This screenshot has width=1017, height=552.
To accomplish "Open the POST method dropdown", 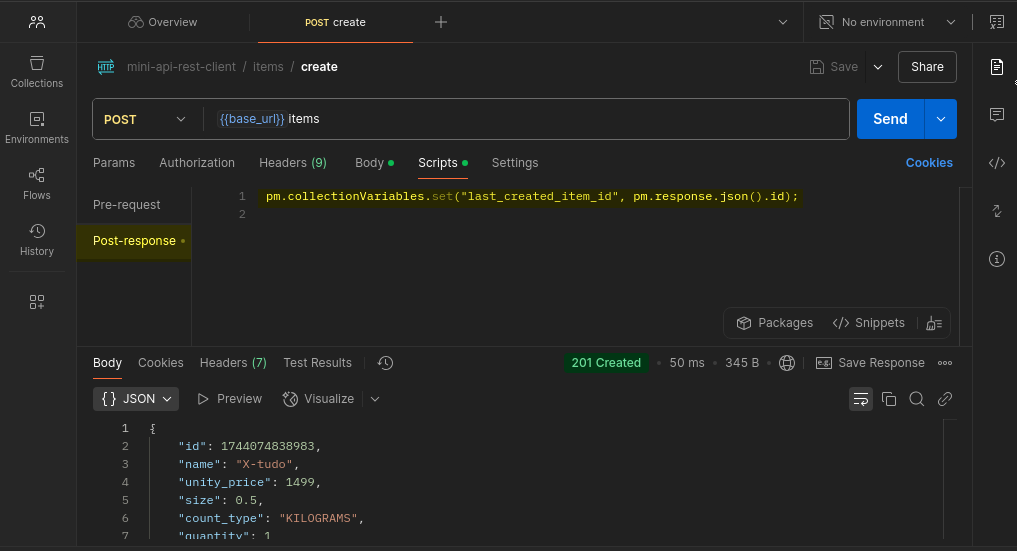I will 145,119.
